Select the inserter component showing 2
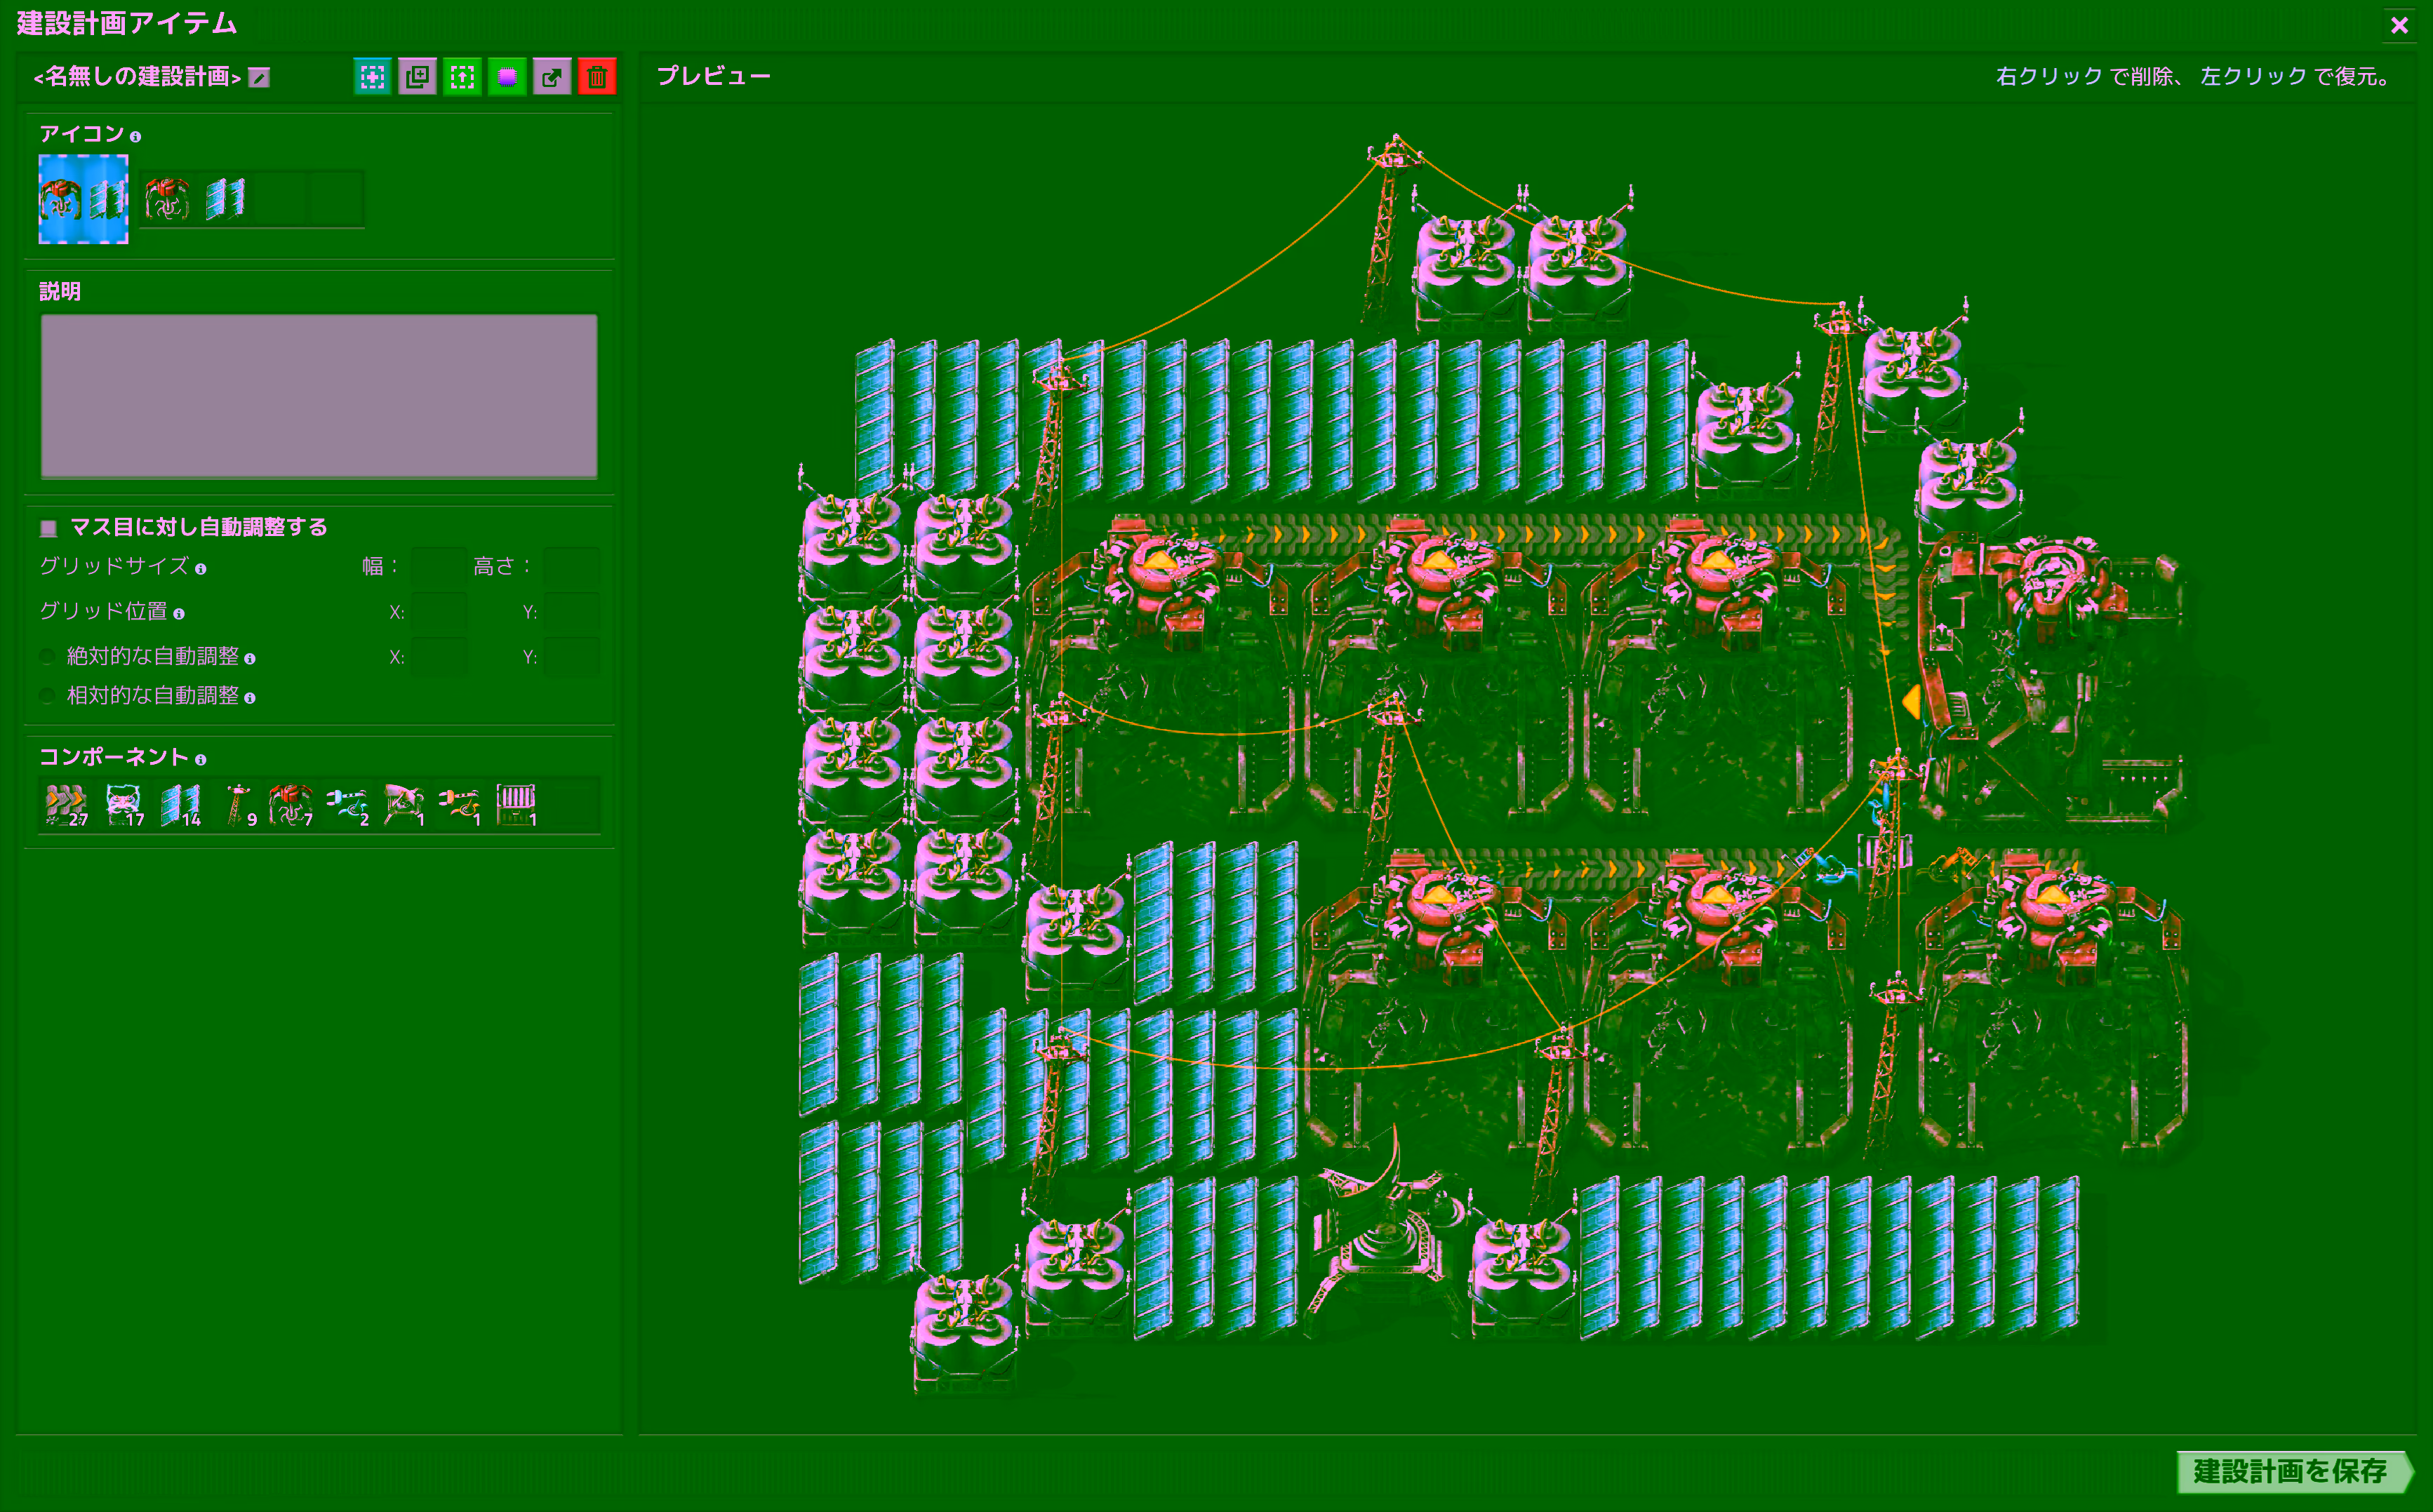This screenshot has width=2433, height=1512. [348, 805]
